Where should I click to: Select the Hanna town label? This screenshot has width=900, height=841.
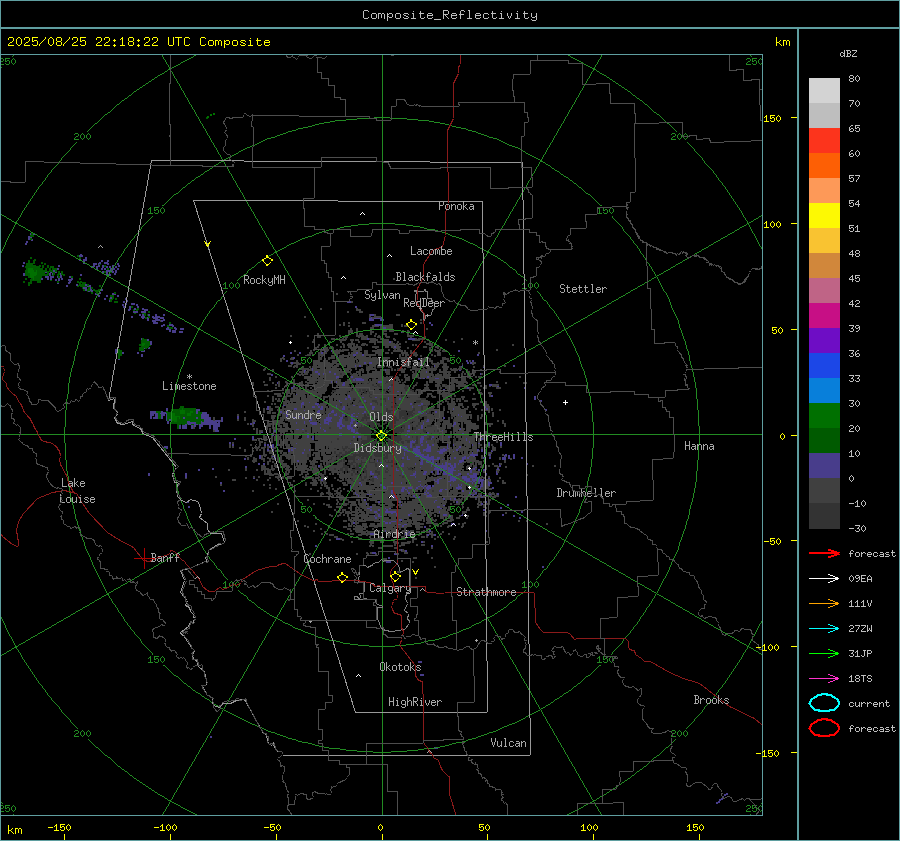pyautogui.click(x=699, y=446)
